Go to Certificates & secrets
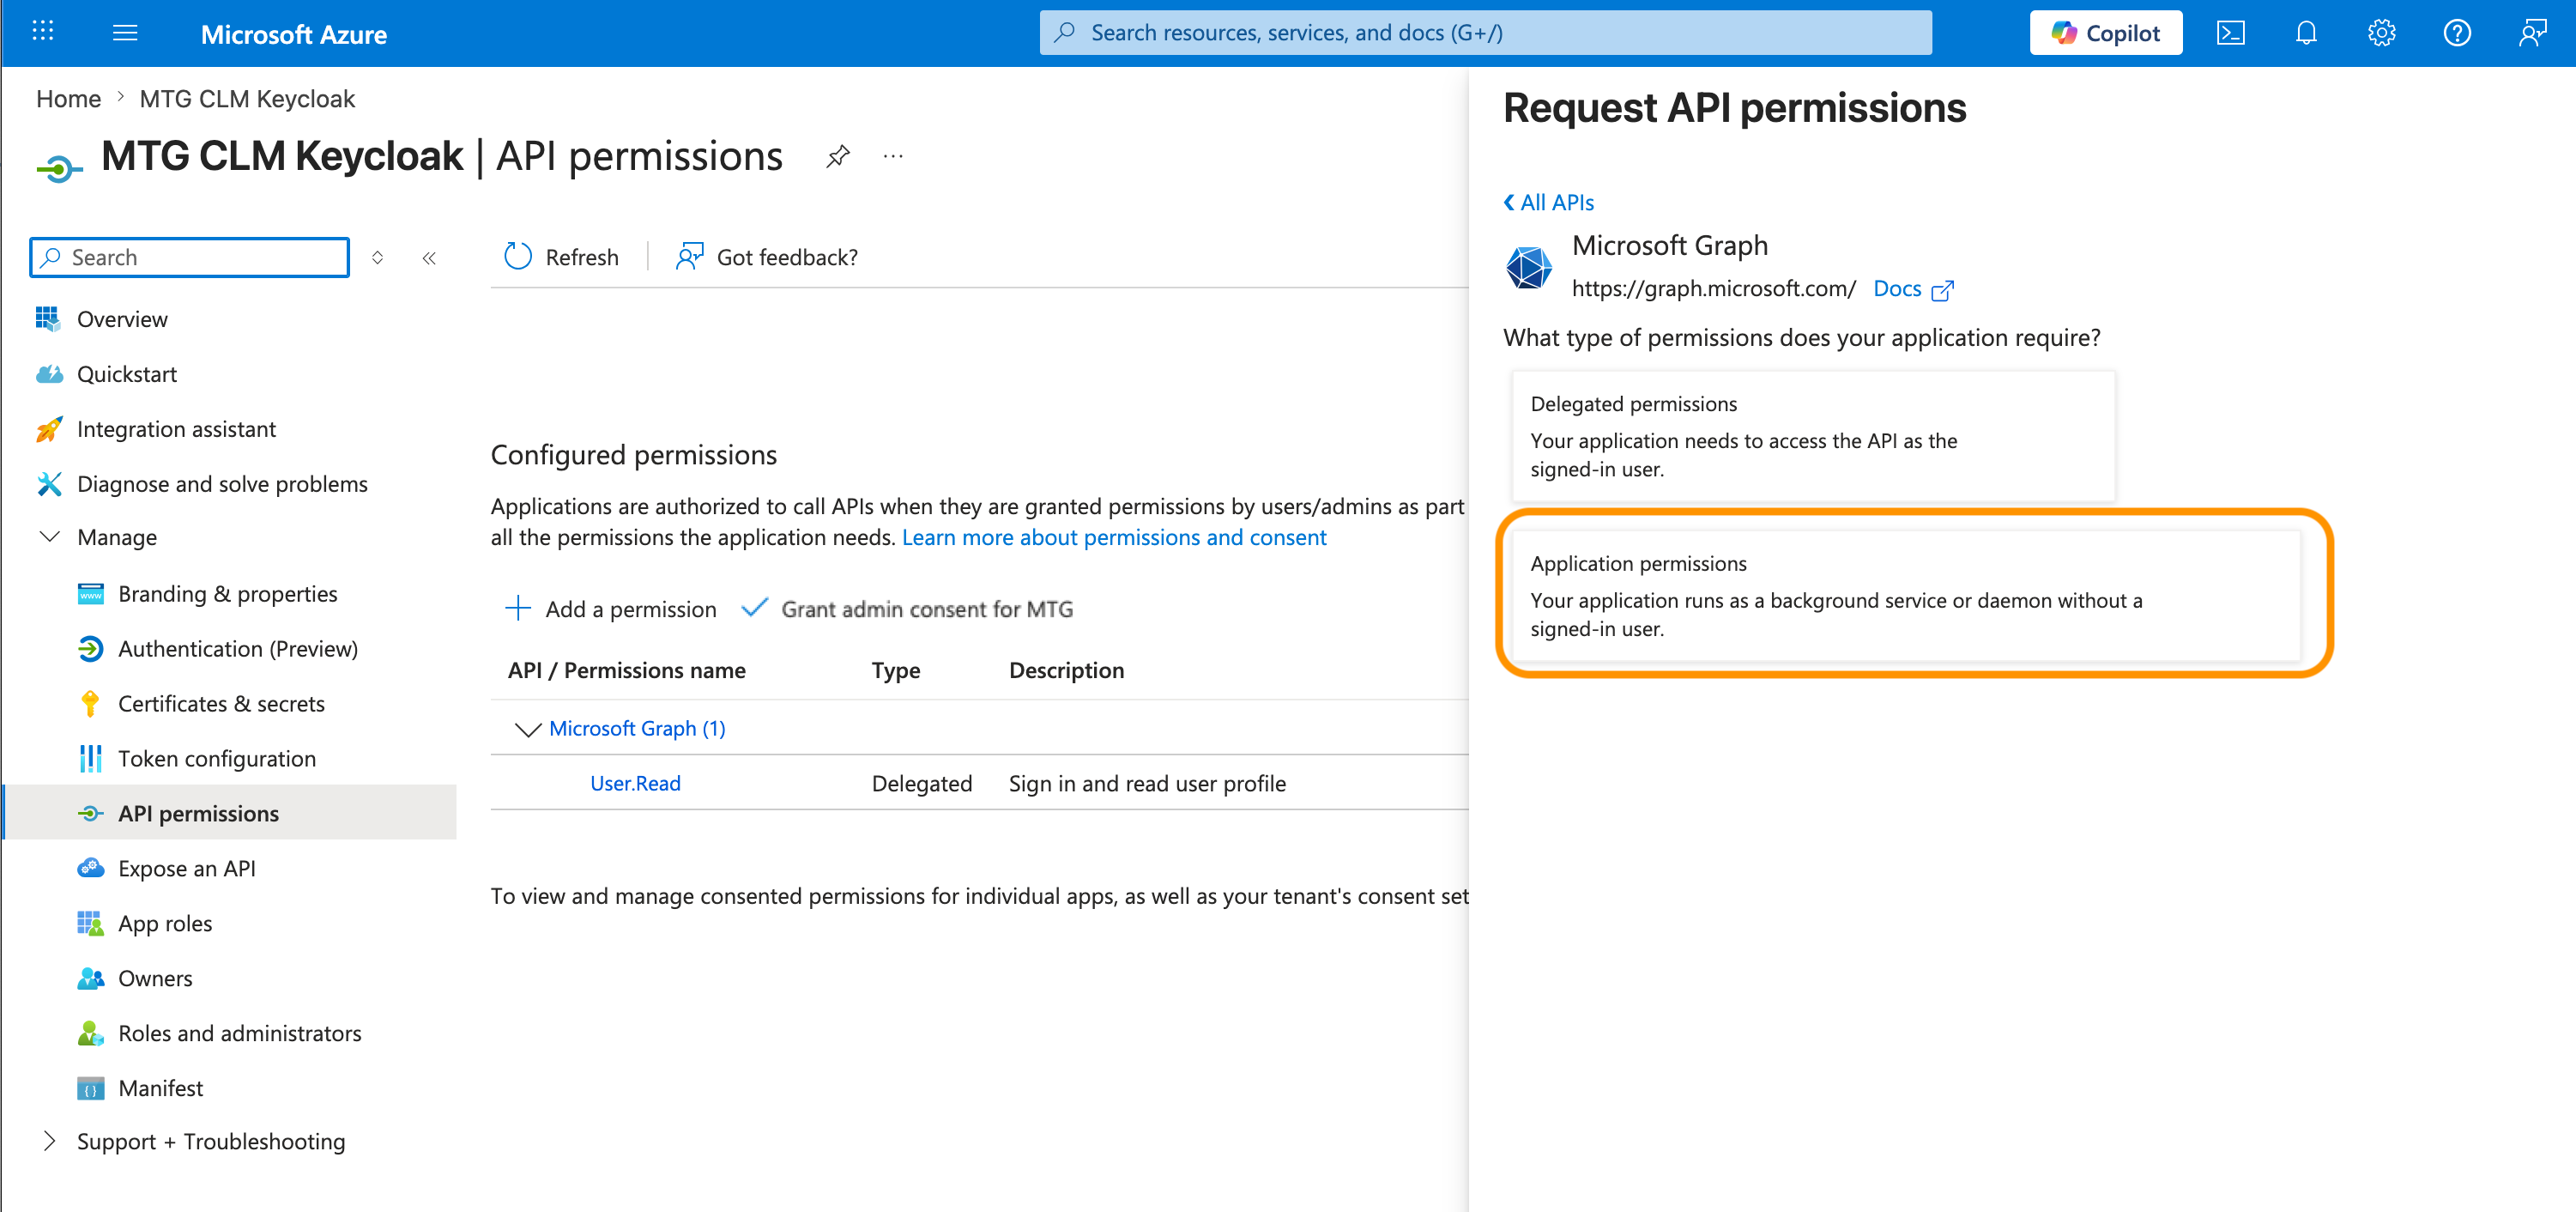This screenshot has width=2576, height=1212. click(x=221, y=704)
